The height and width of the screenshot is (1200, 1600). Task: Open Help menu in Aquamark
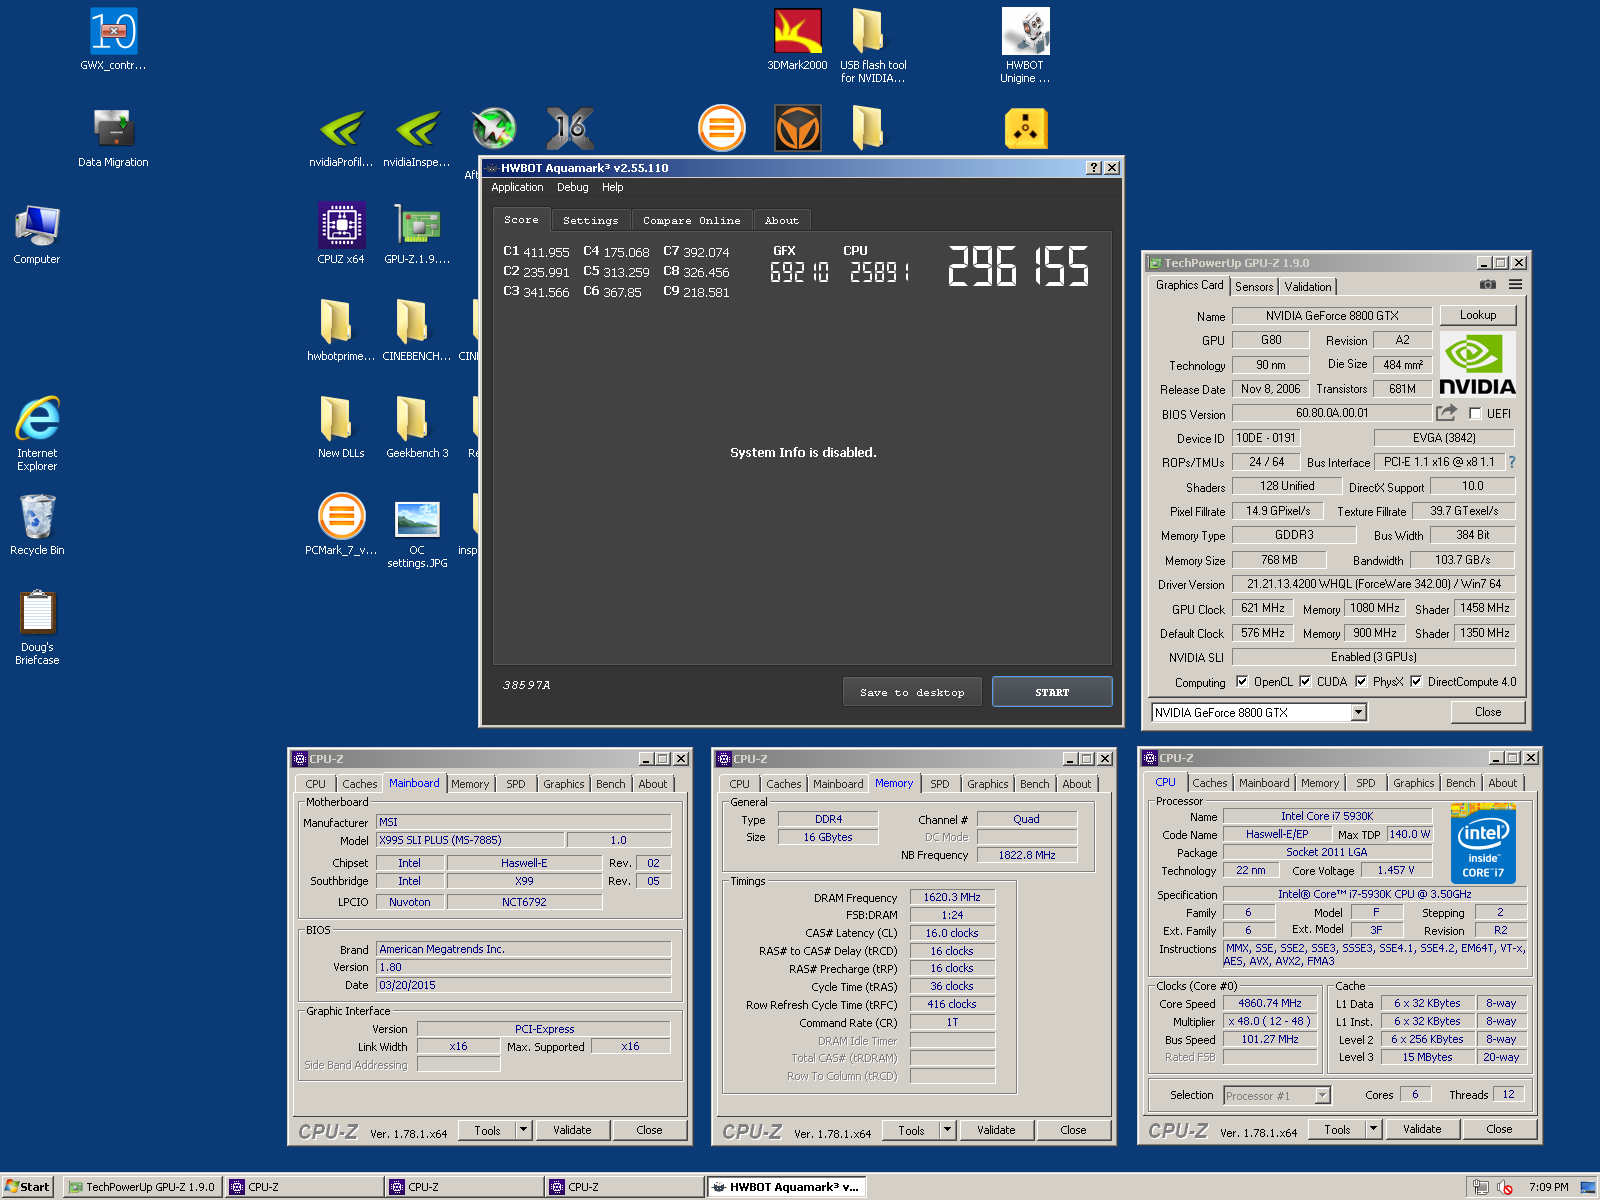612,187
